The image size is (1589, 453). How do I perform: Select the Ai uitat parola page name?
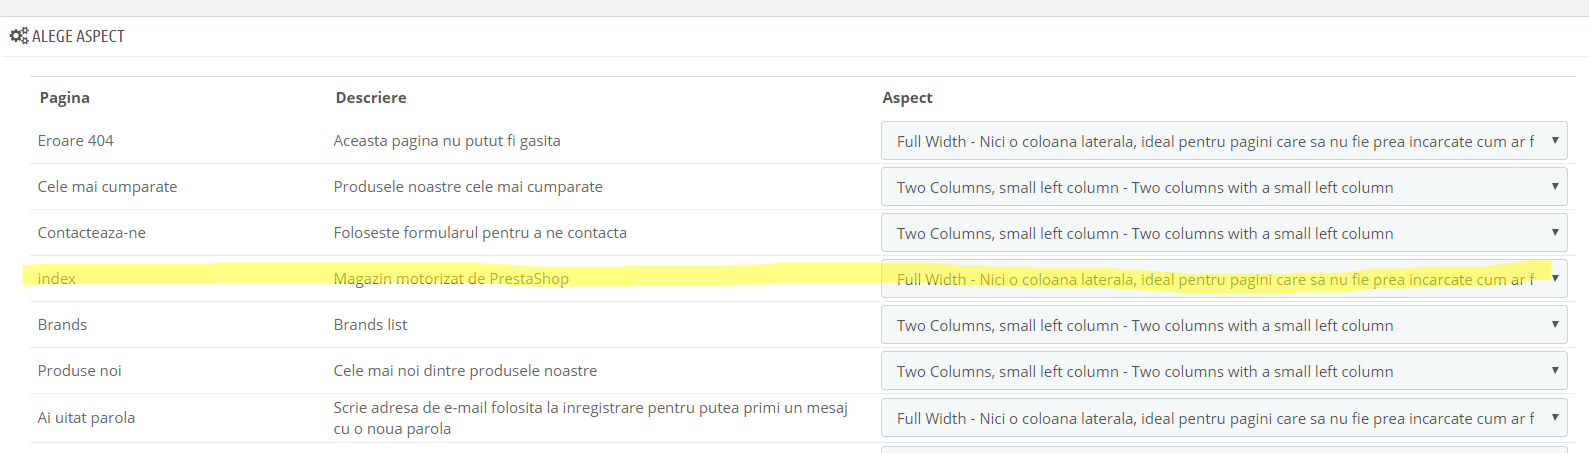(86, 418)
